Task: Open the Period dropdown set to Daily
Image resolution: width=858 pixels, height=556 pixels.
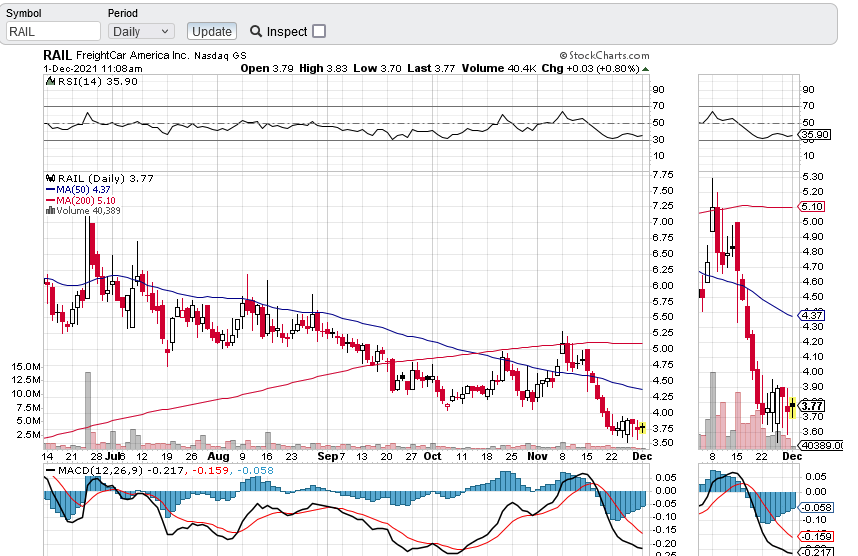Action: click(x=140, y=31)
